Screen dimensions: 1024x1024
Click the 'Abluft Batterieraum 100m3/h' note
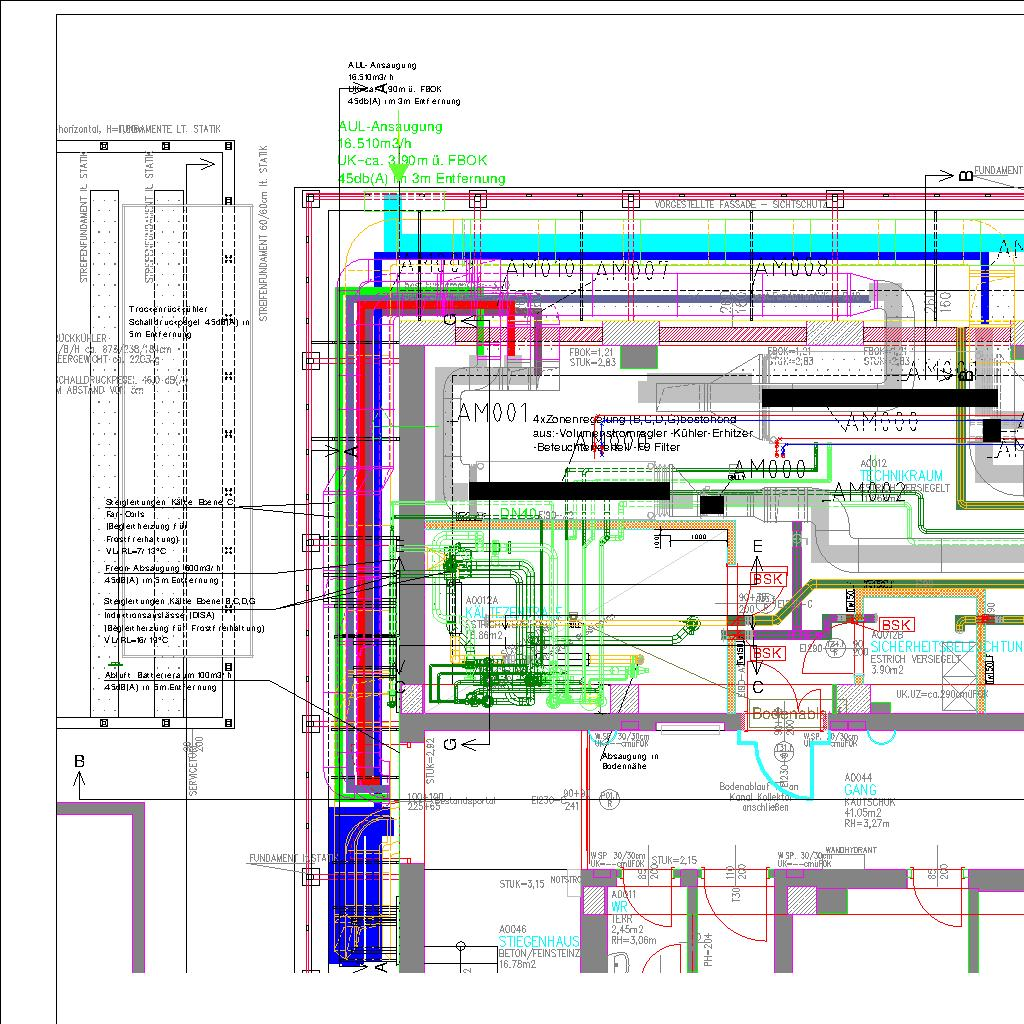(x=168, y=675)
